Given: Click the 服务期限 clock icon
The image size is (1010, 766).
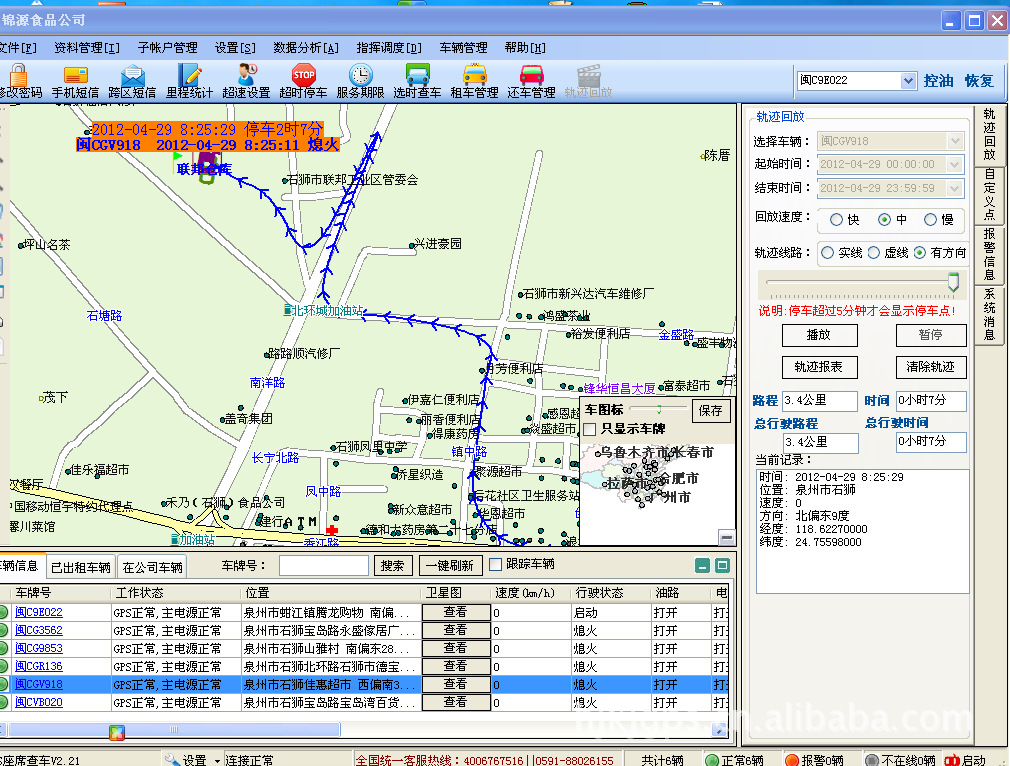Looking at the screenshot, I should point(360,76).
